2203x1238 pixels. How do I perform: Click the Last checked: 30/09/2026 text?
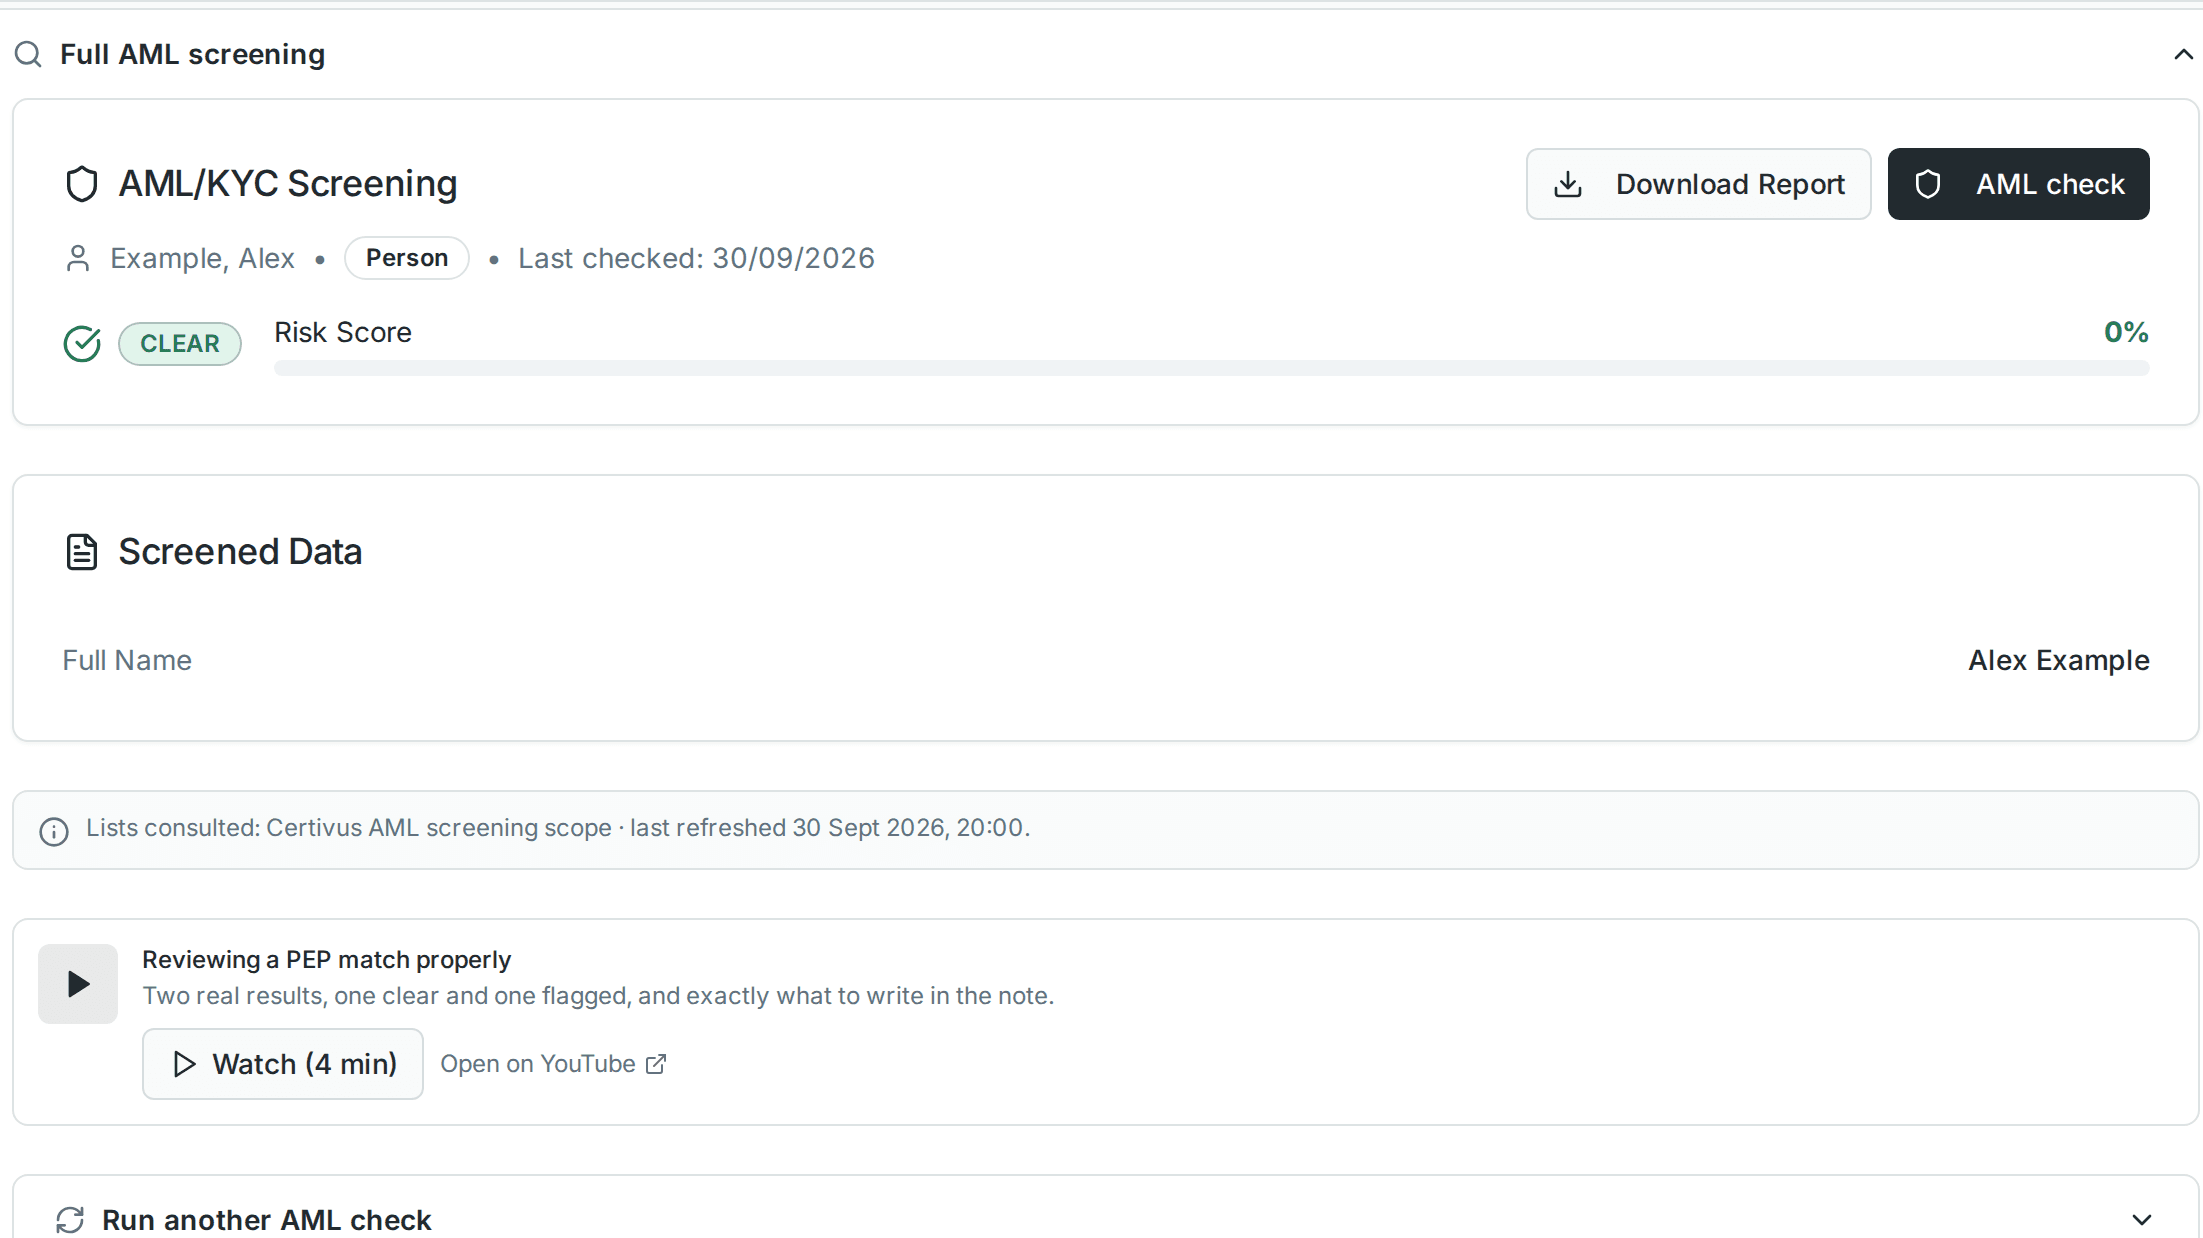coord(696,258)
